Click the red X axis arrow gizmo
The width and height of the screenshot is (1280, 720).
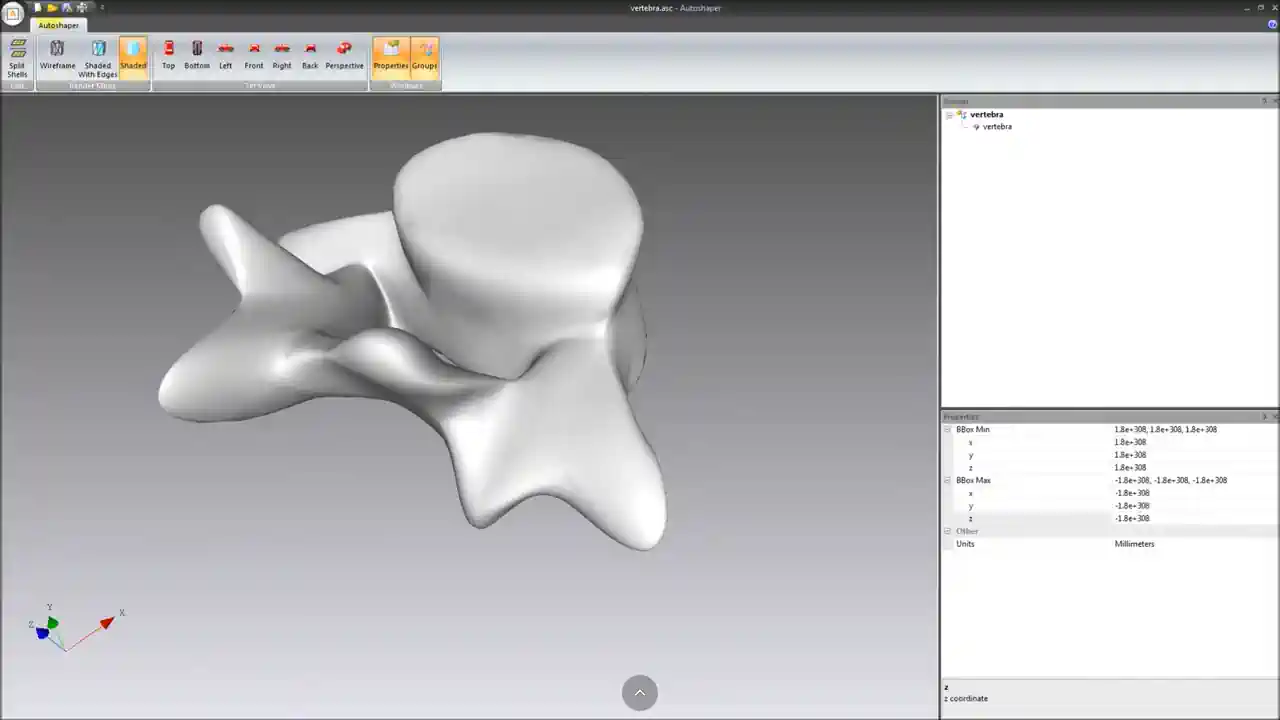tap(106, 623)
